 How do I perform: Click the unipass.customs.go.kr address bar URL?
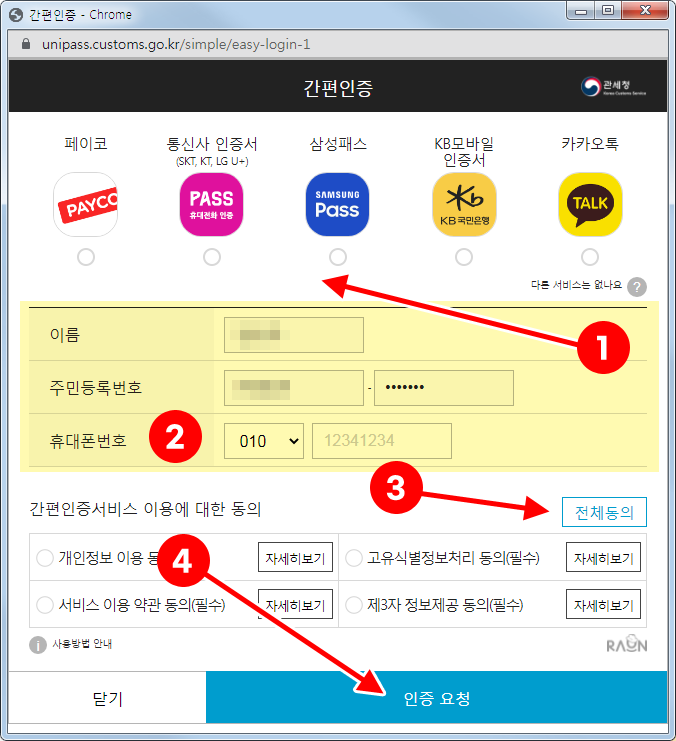point(176,44)
